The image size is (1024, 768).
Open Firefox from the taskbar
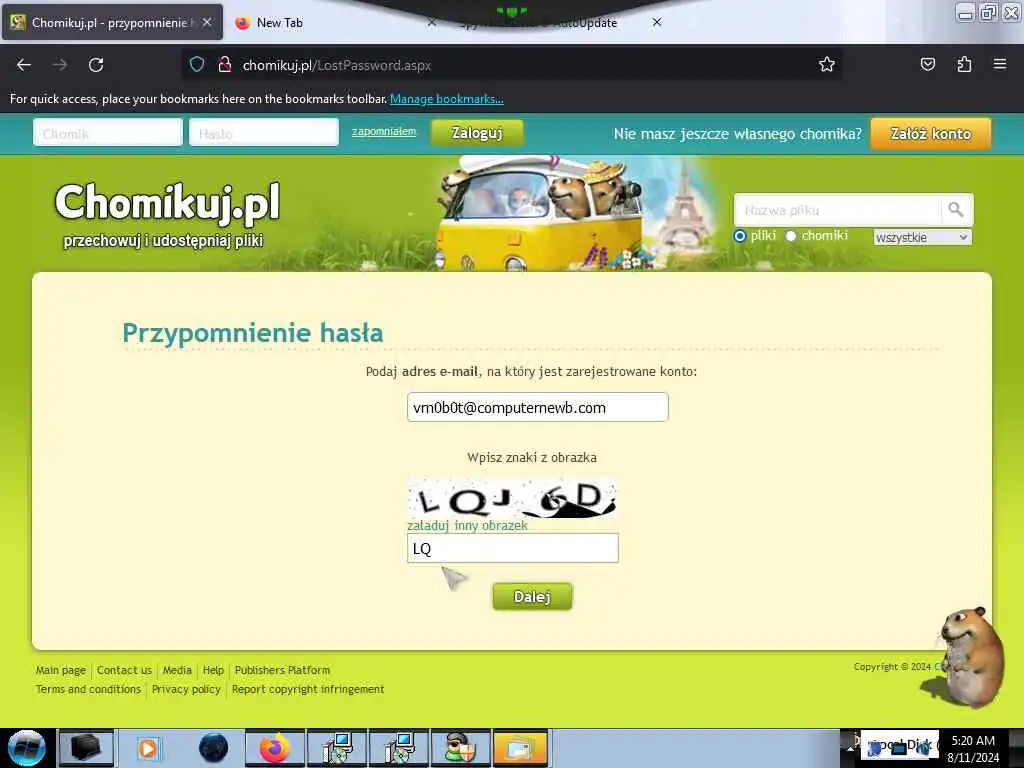275,748
